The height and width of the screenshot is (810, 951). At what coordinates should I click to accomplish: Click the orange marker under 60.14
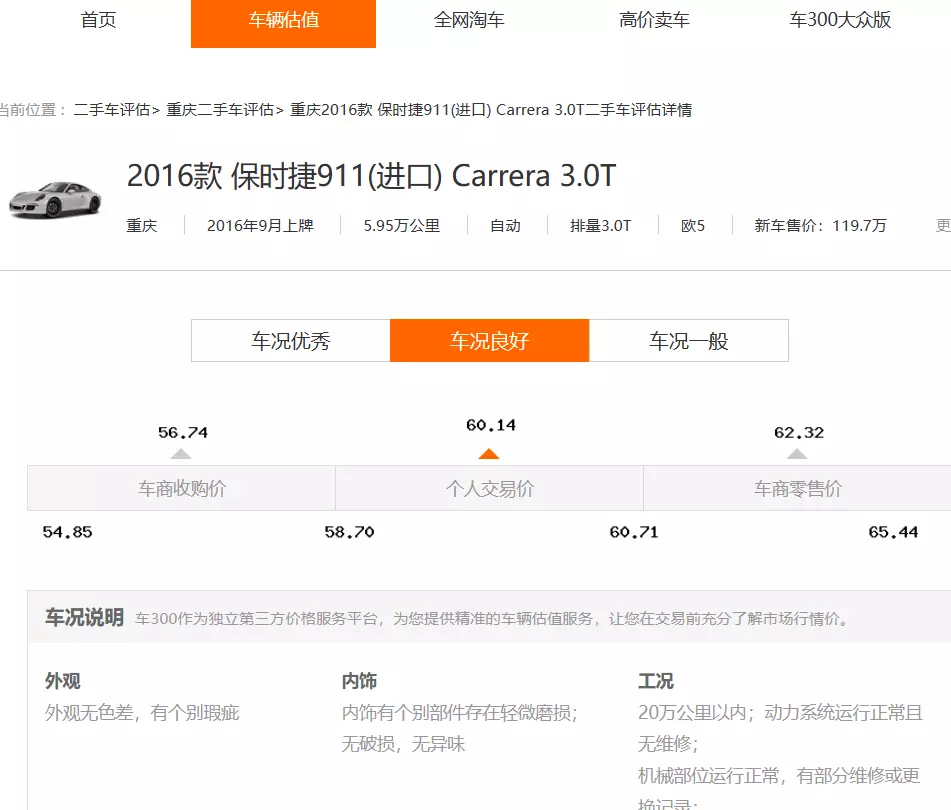coord(489,454)
